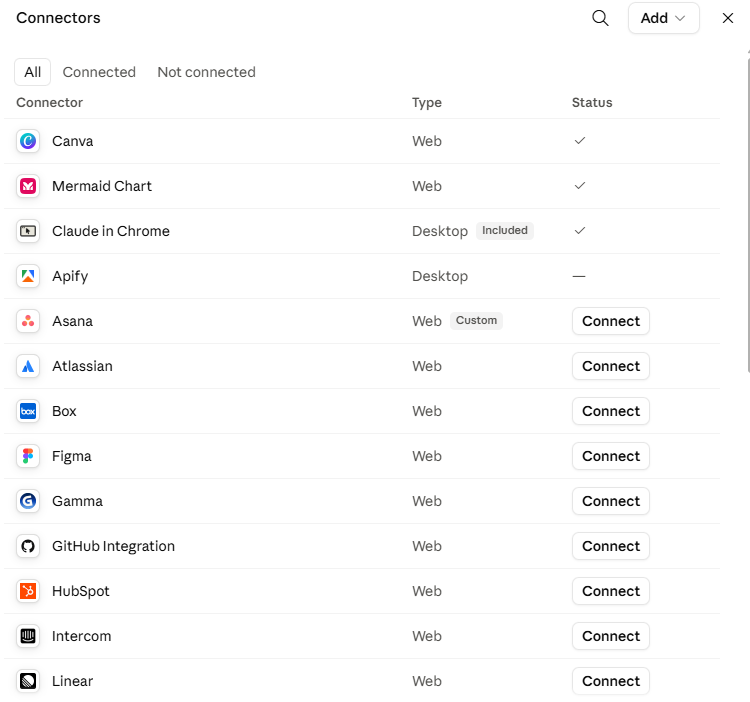Click the Claude in Chrome checkmark
The width and height of the screenshot is (750, 702).
[x=580, y=230]
